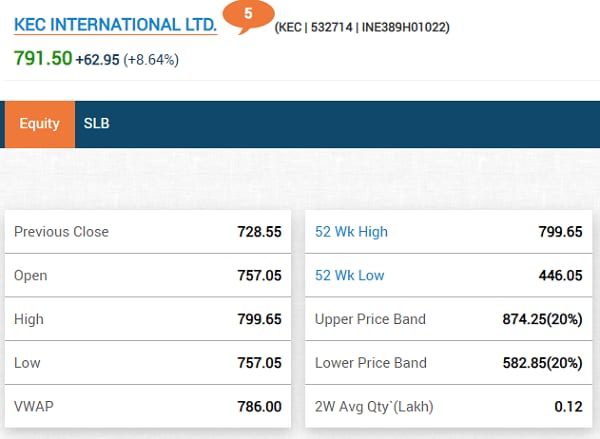Viewport: 600px width, 439px height.
Task: Select the Open price row label
Action: click(31, 276)
